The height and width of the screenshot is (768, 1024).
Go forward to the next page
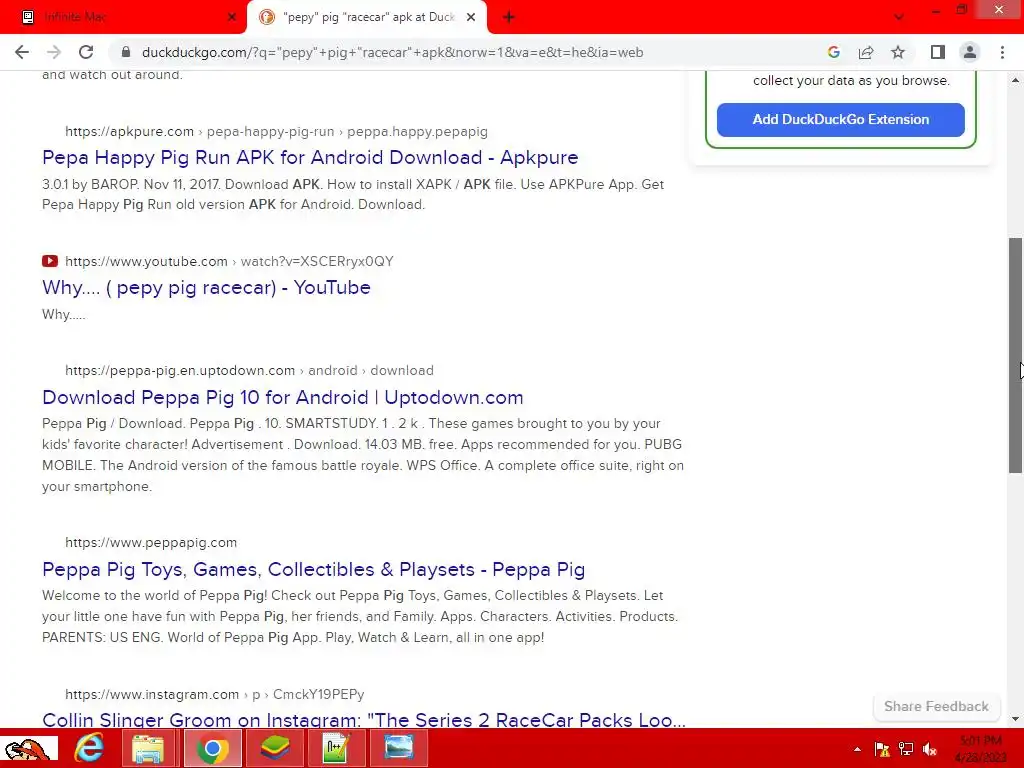[54, 52]
